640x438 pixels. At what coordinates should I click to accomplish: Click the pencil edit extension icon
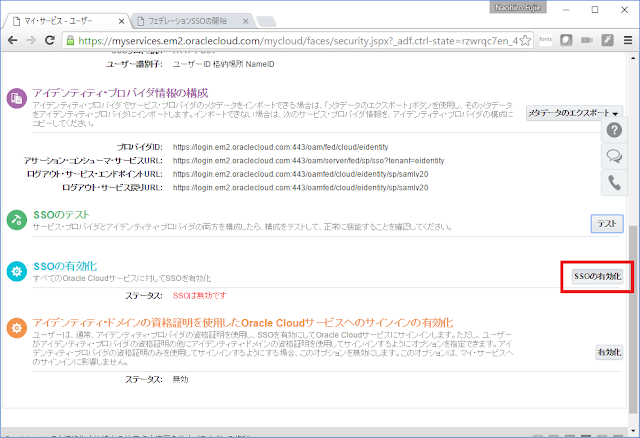pos(607,40)
